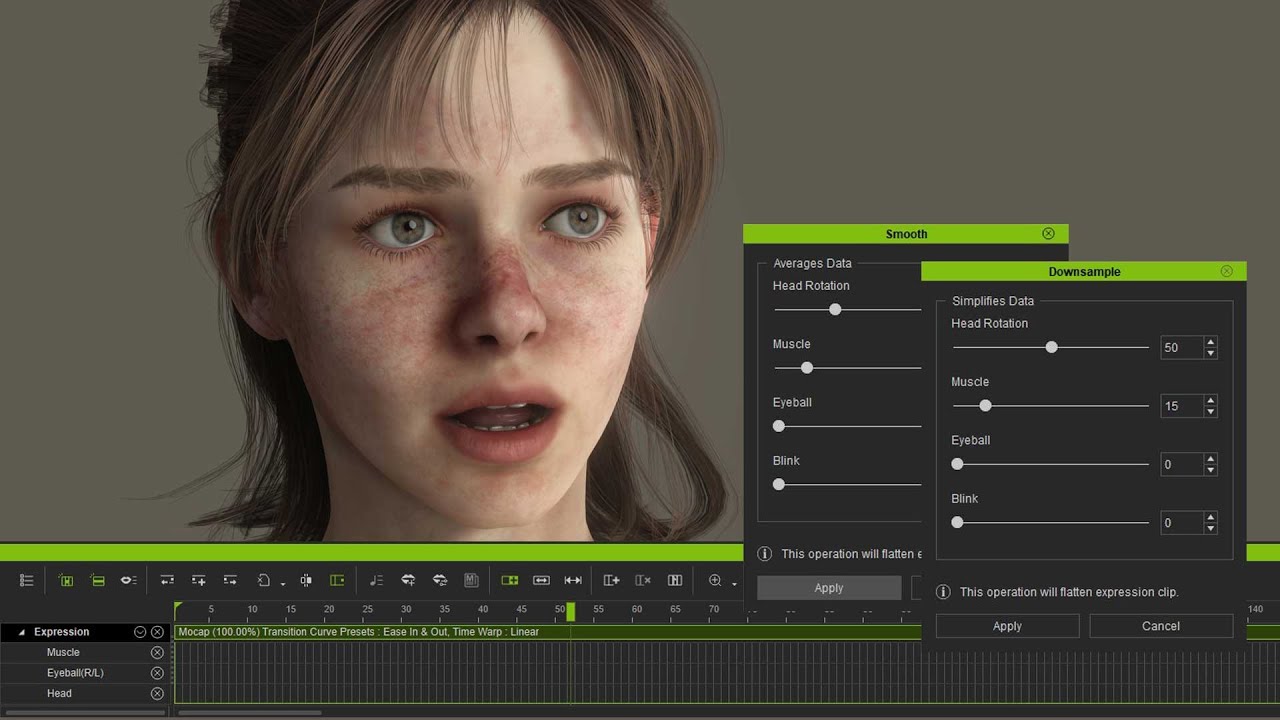
Task: Adjust Smooth Muscle slider handle
Action: point(807,368)
